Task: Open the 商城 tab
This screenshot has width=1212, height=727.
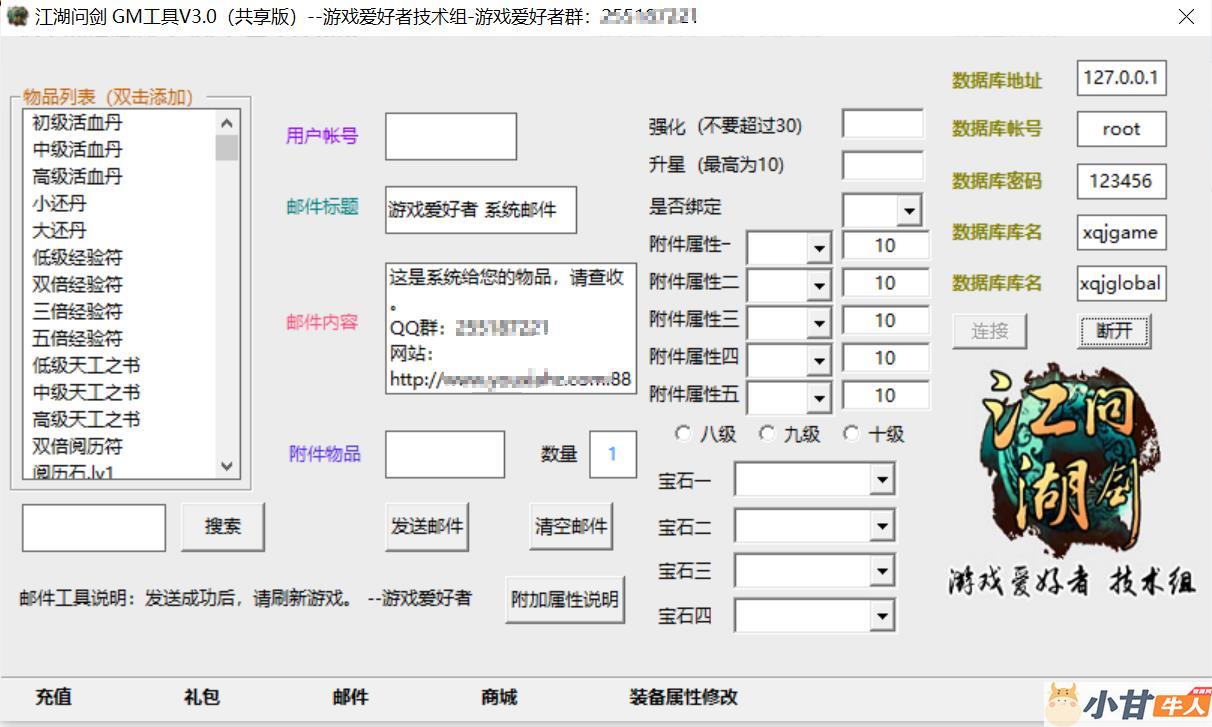Action: click(x=499, y=697)
